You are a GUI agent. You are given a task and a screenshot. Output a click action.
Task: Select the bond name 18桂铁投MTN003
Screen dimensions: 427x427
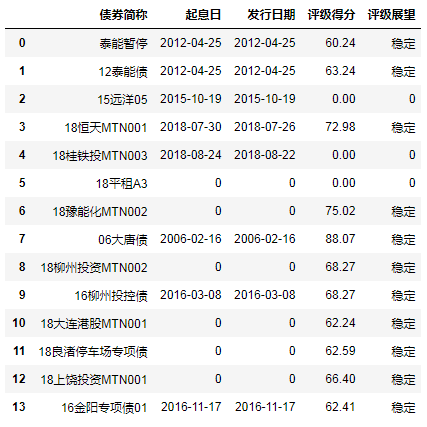click(100, 155)
